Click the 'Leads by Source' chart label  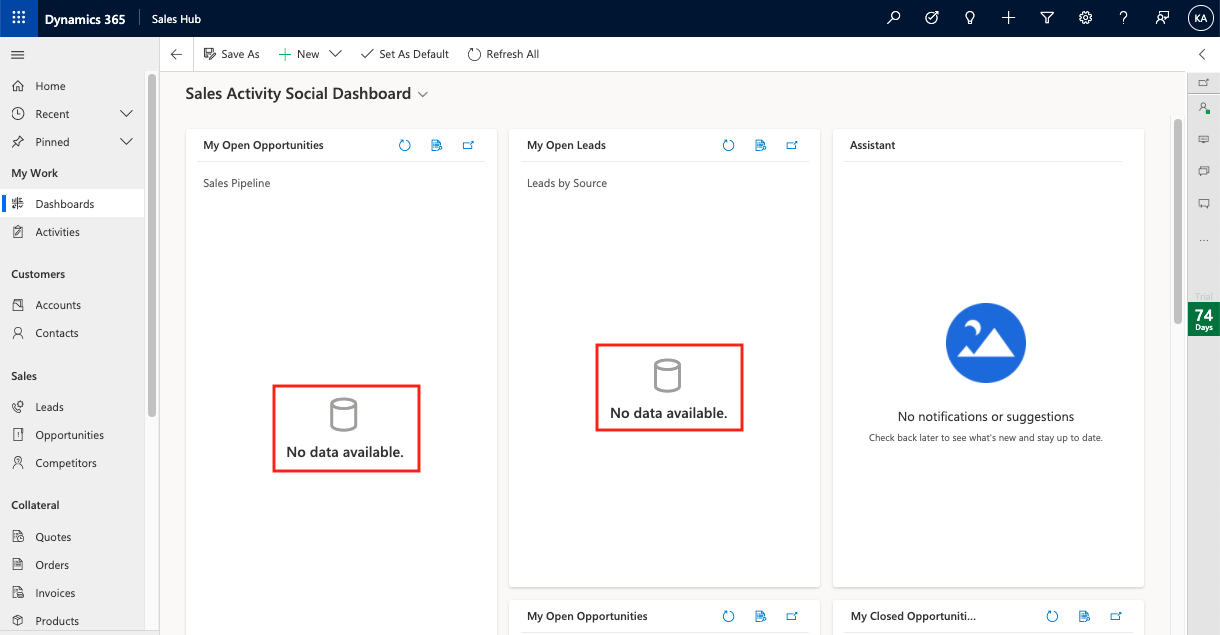pos(567,183)
